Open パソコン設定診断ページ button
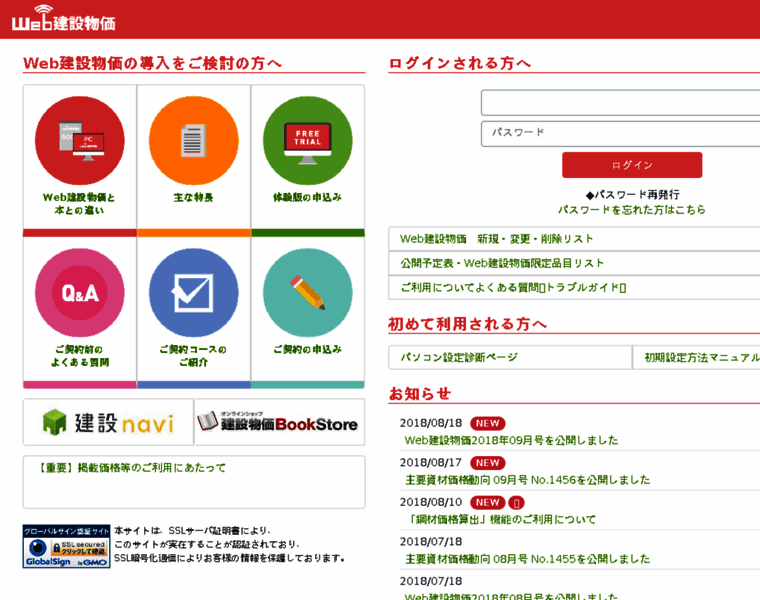The image size is (760, 600). (x=510, y=357)
